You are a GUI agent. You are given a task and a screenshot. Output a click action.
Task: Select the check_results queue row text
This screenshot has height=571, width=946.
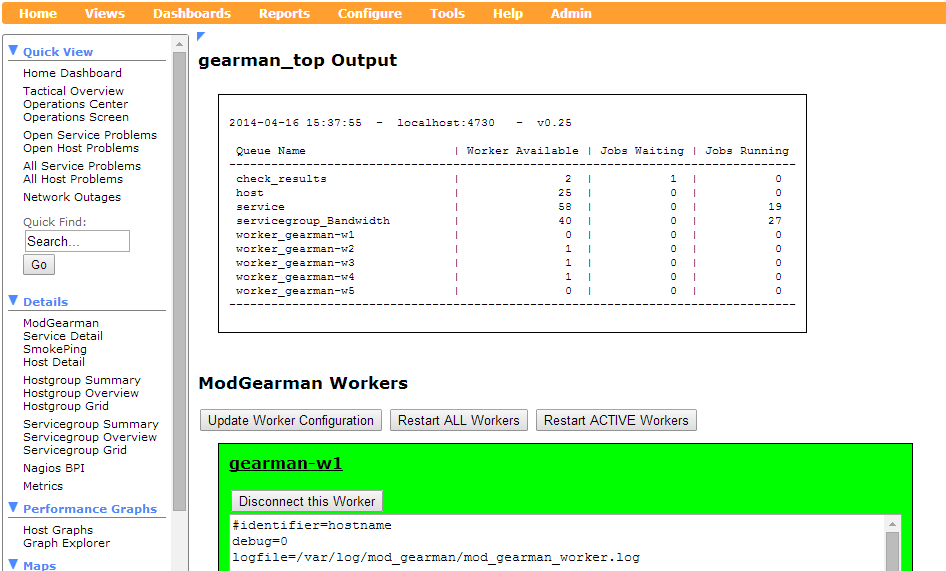[x=281, y=179]
